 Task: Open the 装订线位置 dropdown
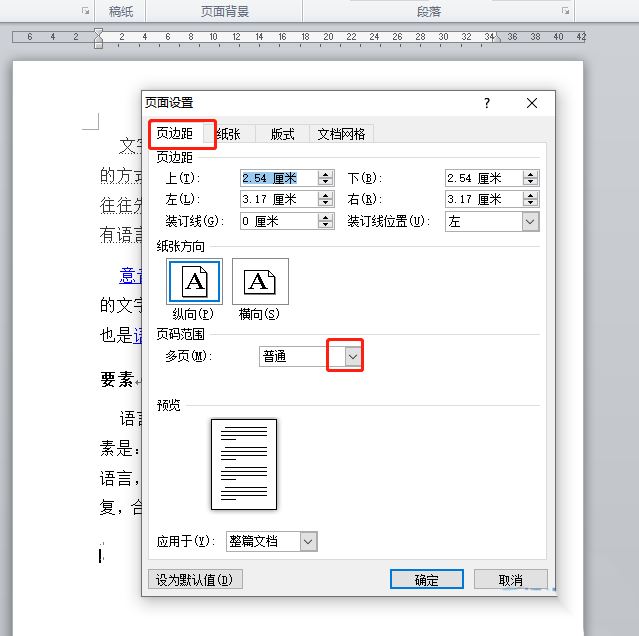point(530,221)
